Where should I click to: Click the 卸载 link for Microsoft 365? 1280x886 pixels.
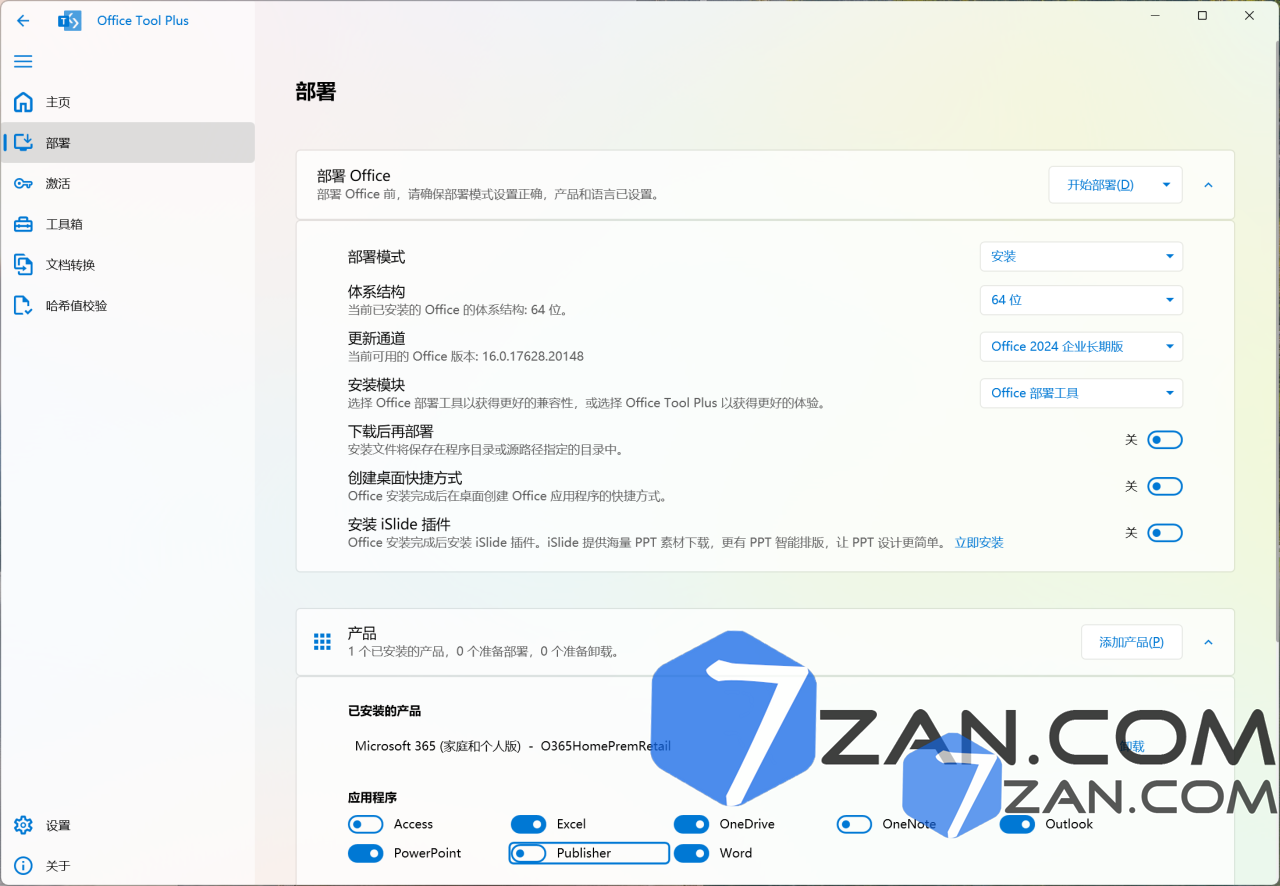click(1131, 746)
